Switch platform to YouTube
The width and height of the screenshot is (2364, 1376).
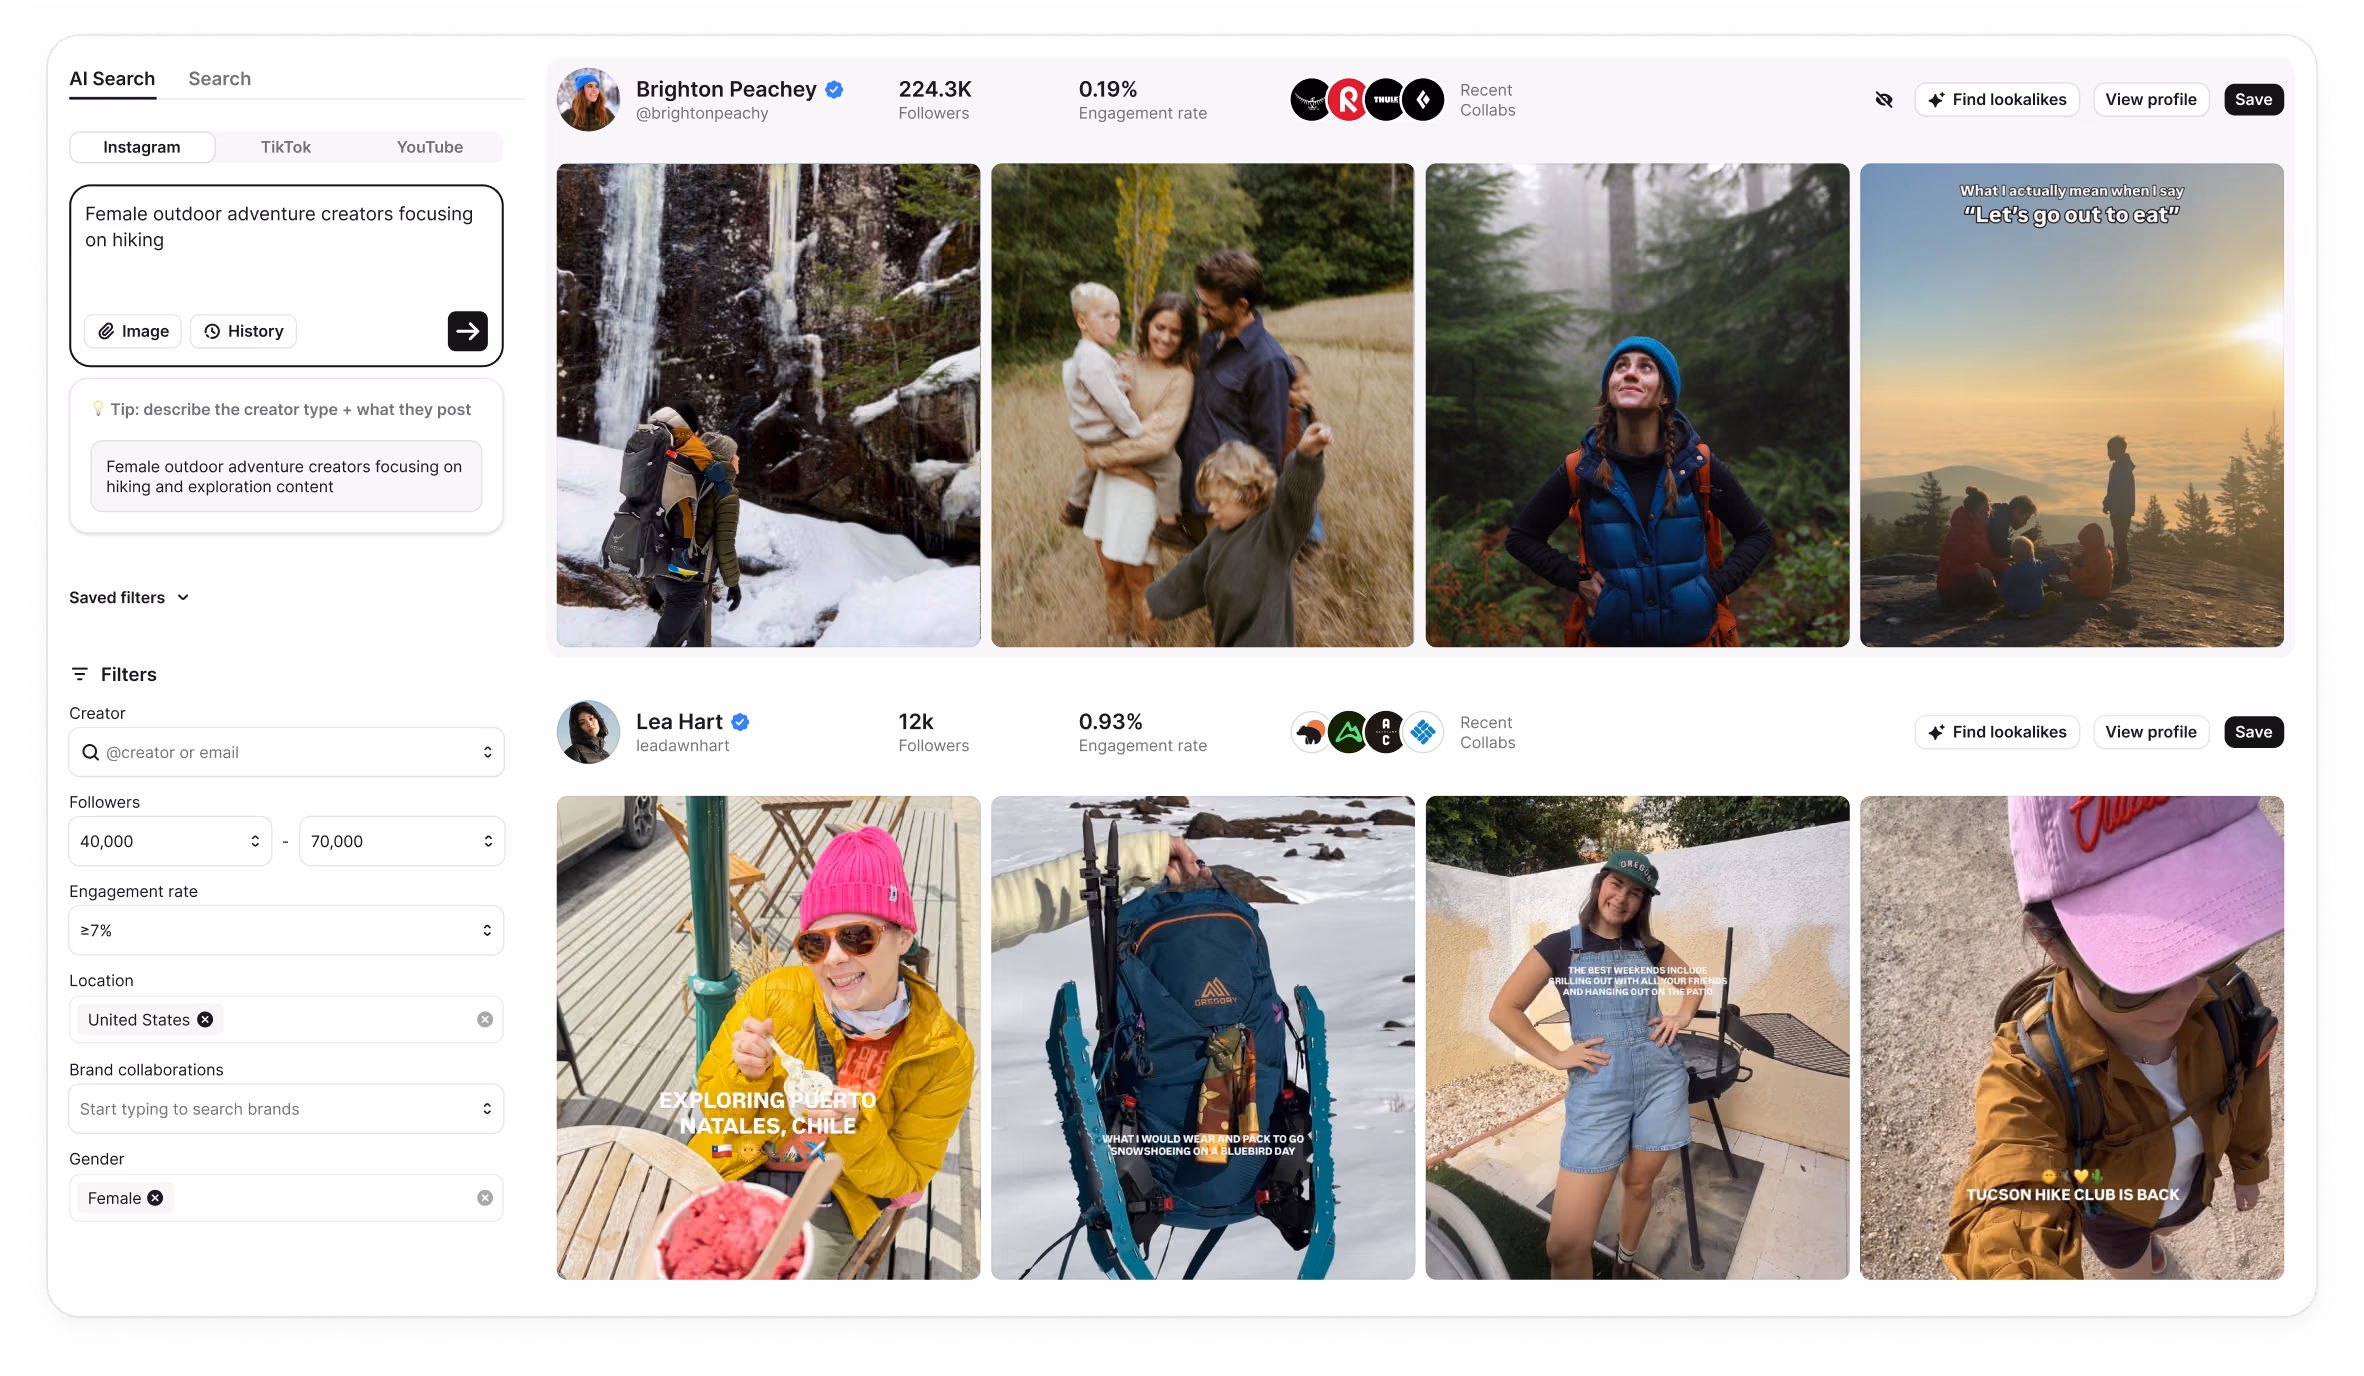point(430,147)
